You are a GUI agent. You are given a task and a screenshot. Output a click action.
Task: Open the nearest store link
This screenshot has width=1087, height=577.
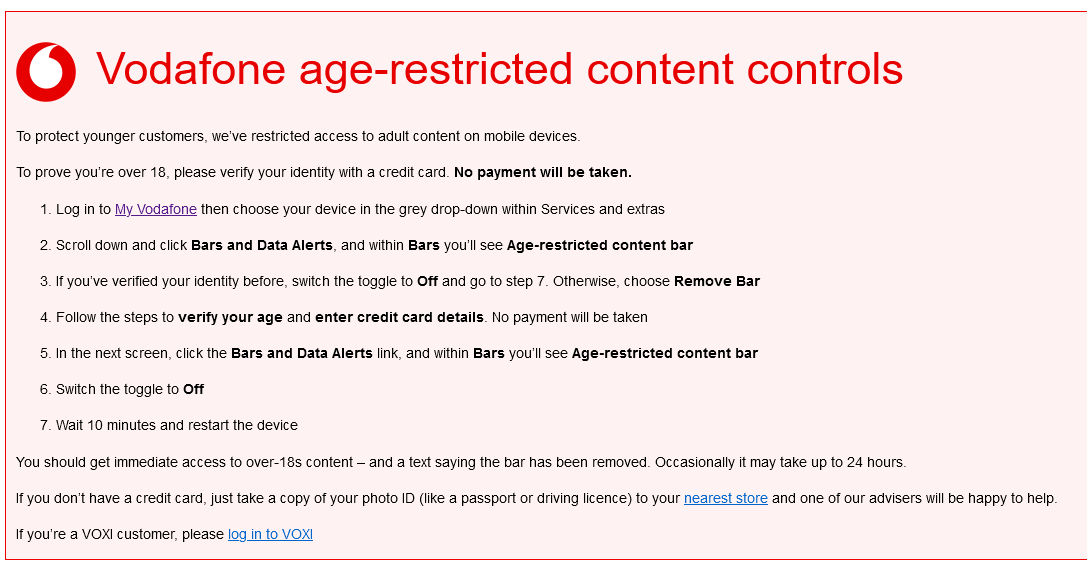pos(726,498)
